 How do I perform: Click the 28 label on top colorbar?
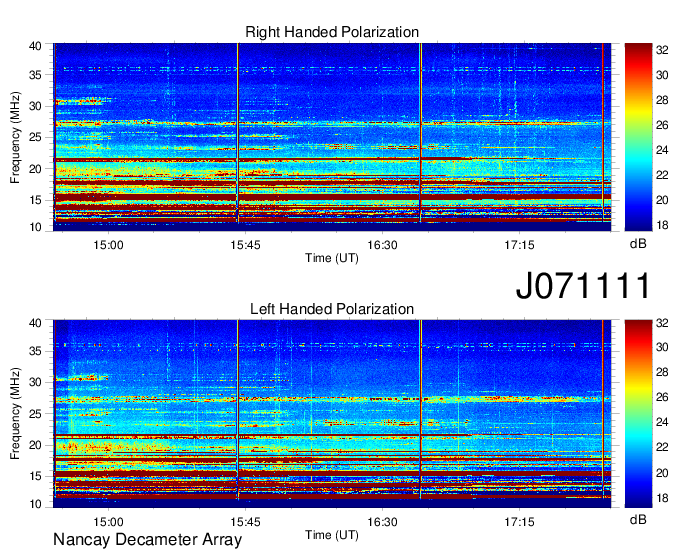(662, 100)
